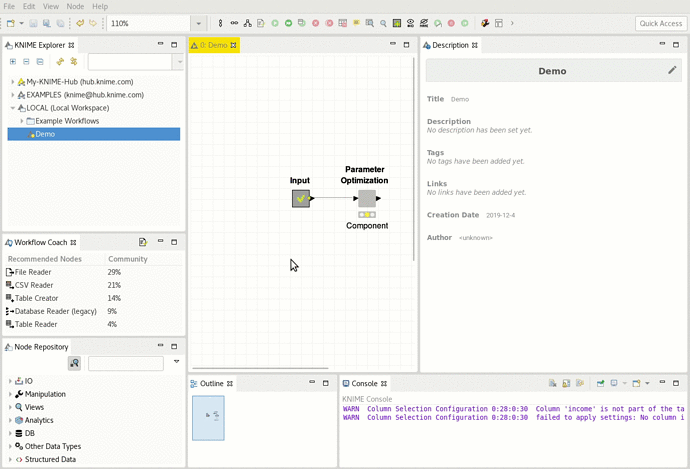This screenshot has width=690, height=469.
Task: Open the Edit menu
Action: (29, 7)
